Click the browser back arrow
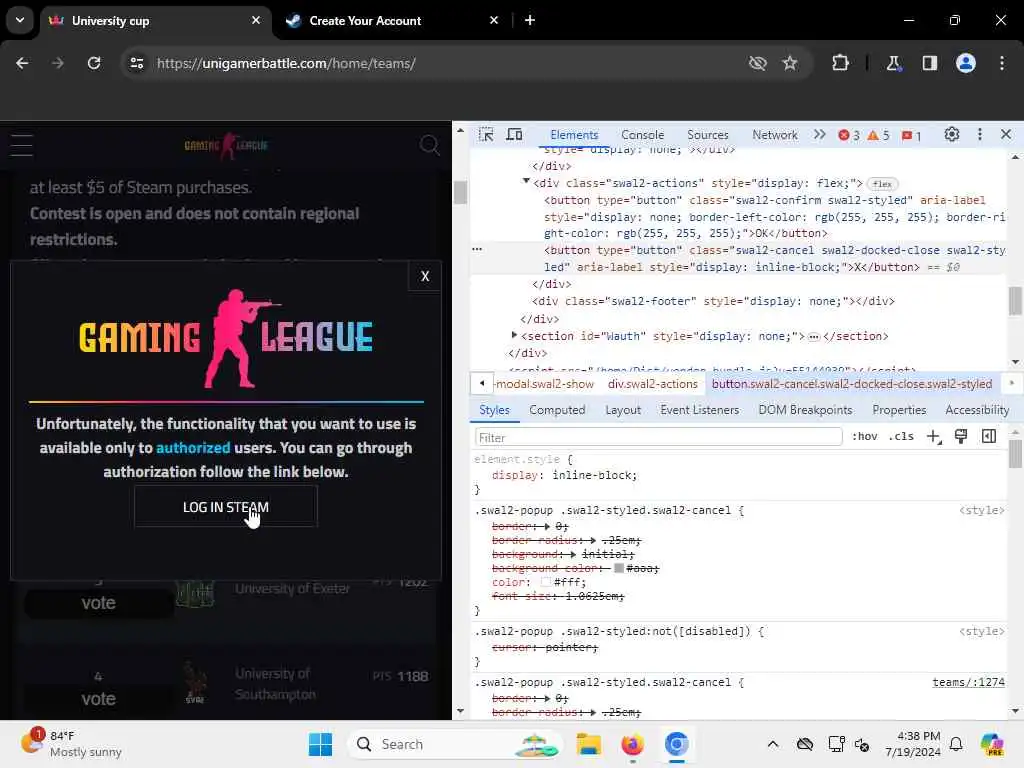This screenshot has height=768, width=1024. (22, 63)
